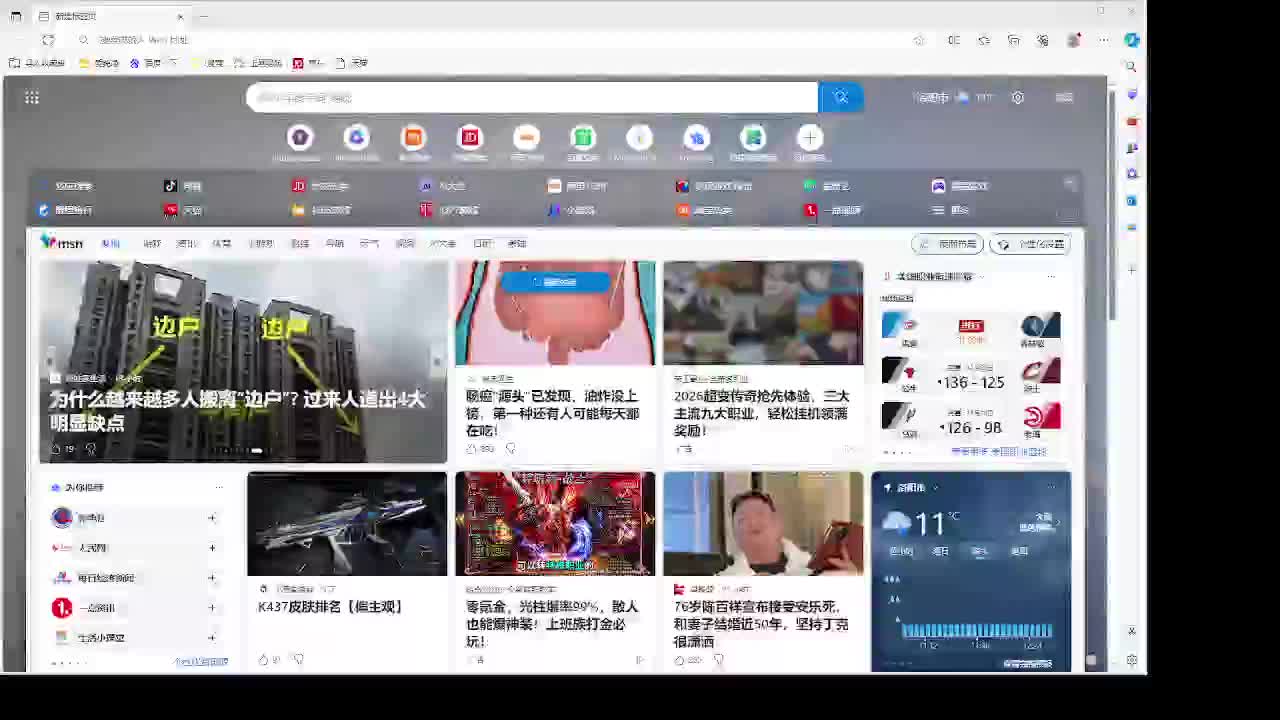
Task: Refresh the page with reload icon
Action: [x=48, y=40]
